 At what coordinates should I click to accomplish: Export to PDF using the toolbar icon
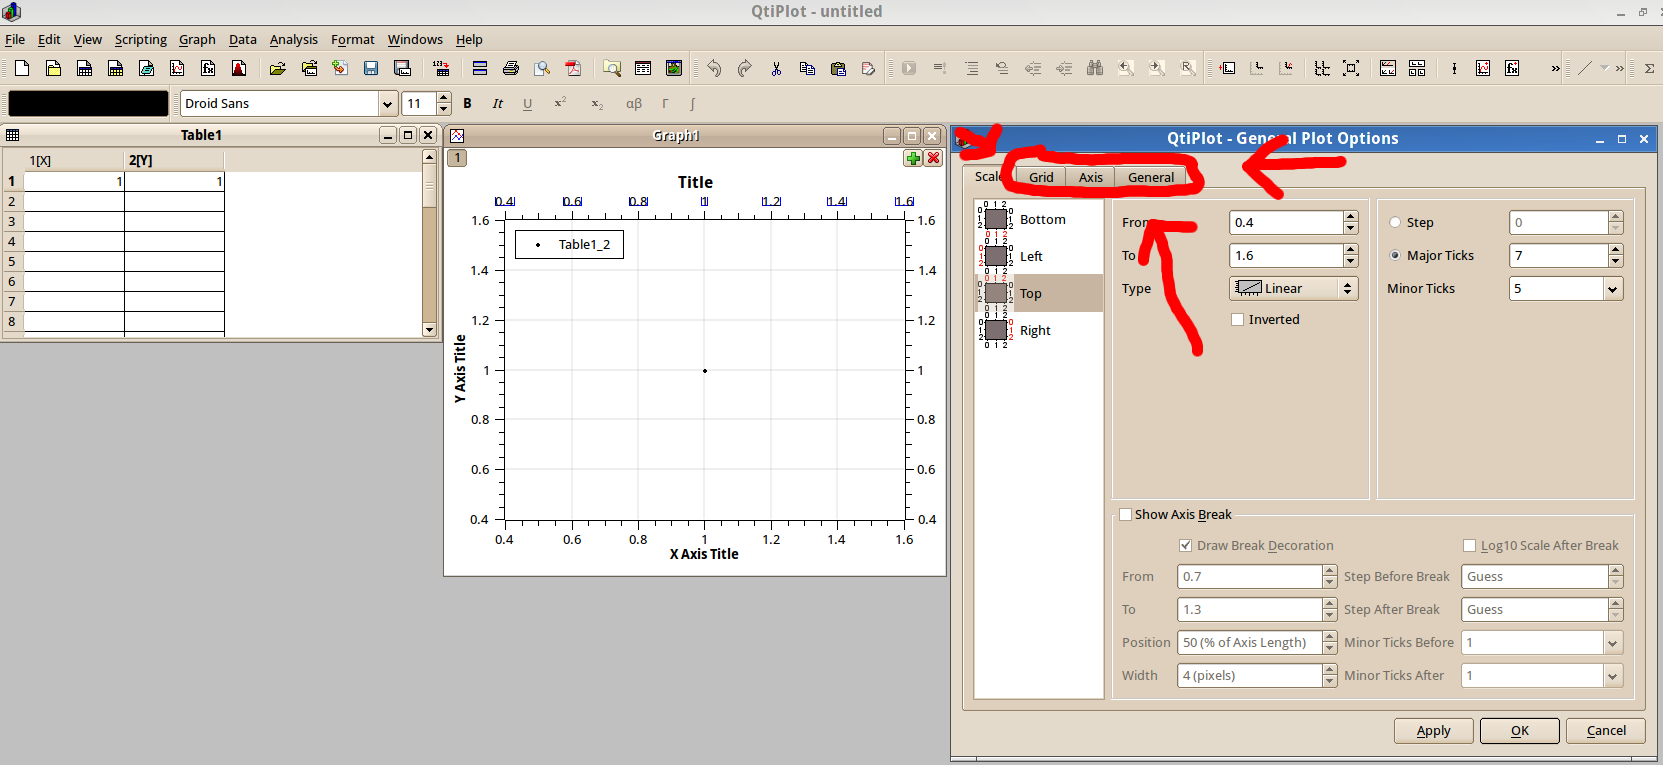click(573, 68)
